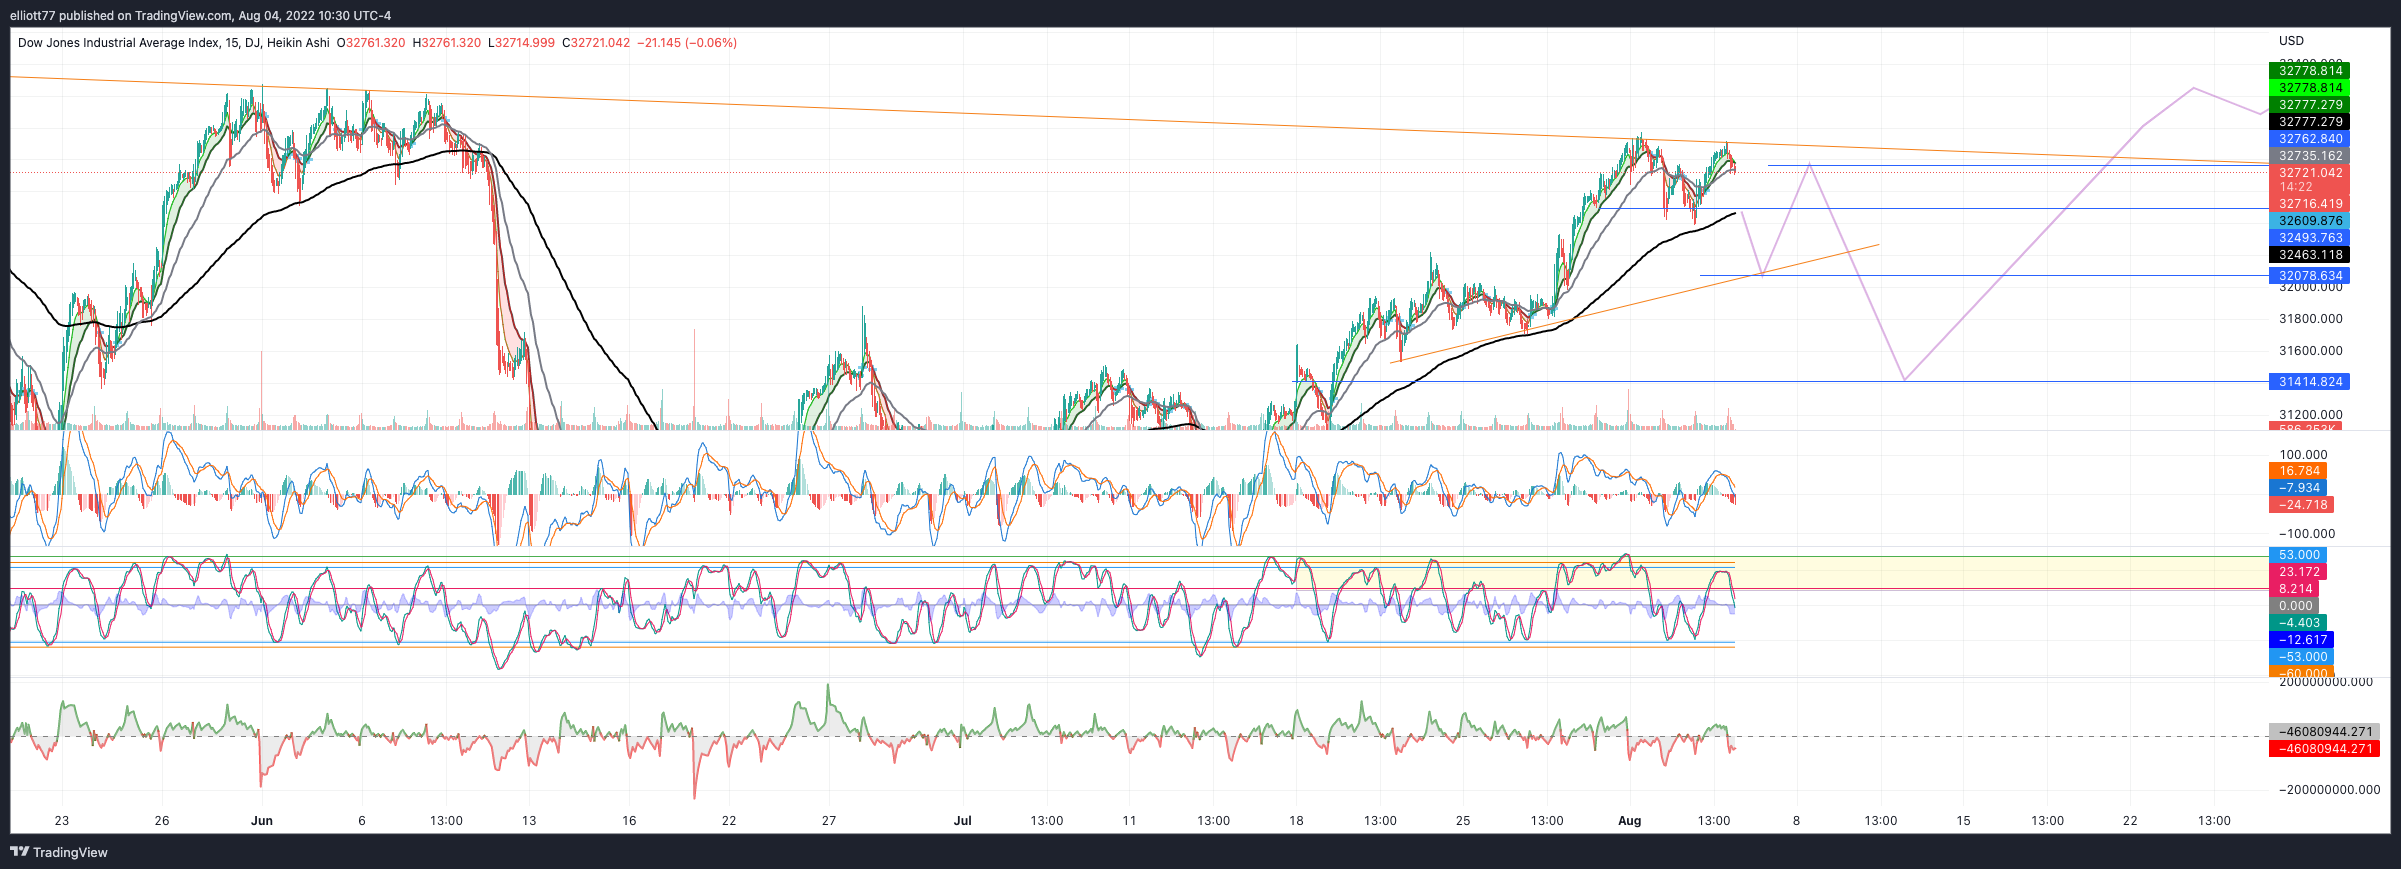Image resolution: width=2401 pixels, height=869 pixels.
Task: Click the red −24.718 indicator value
Action: (x=2303, y=505)
